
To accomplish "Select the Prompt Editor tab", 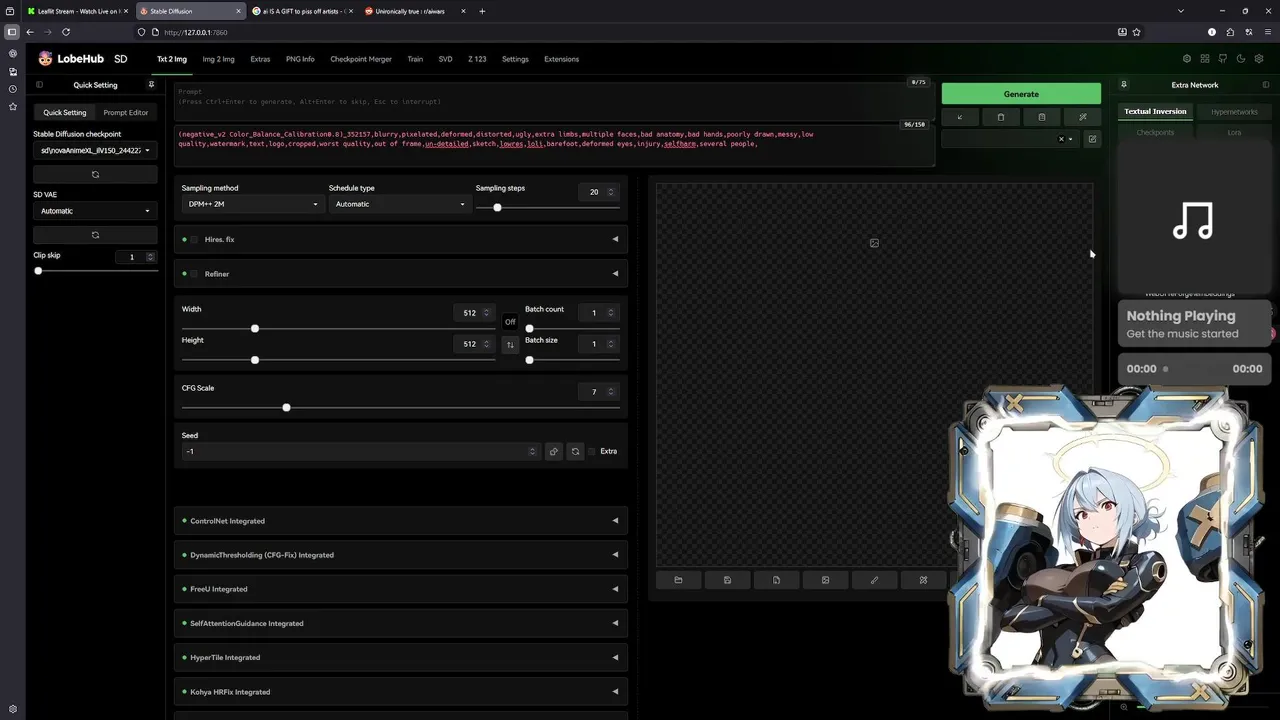I will click(126, 112).
